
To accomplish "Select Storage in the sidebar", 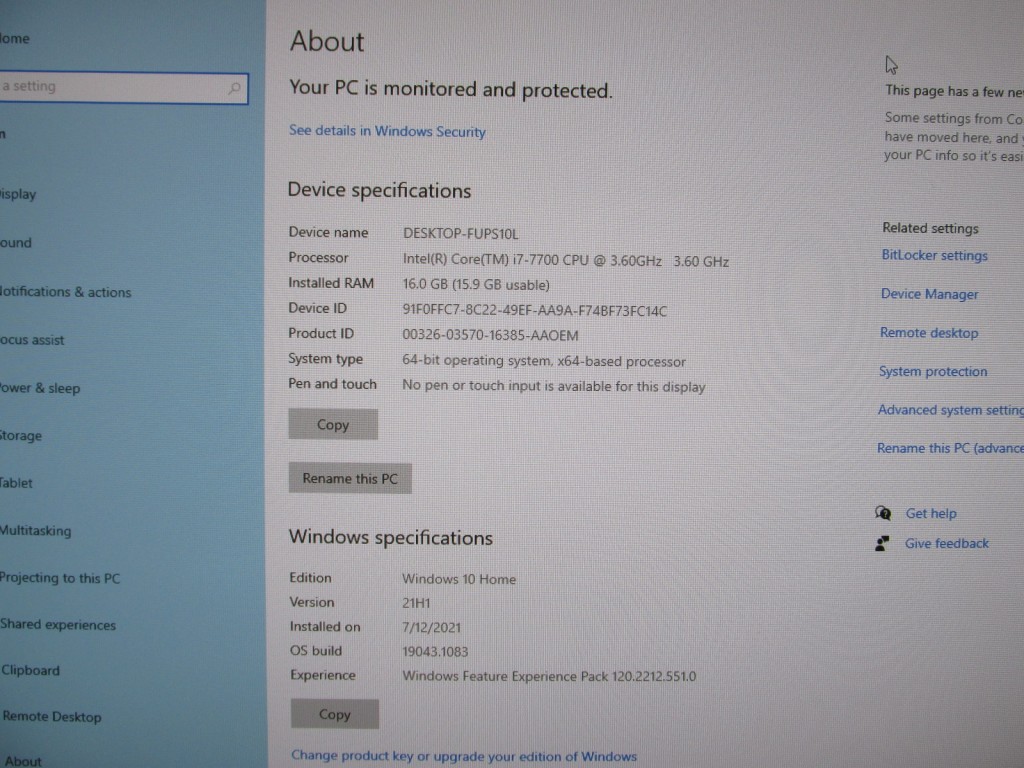I will tap(21, 436).
